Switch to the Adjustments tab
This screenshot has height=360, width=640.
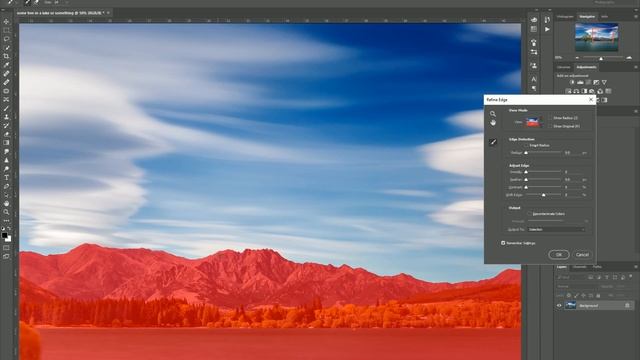click(586, 67)
